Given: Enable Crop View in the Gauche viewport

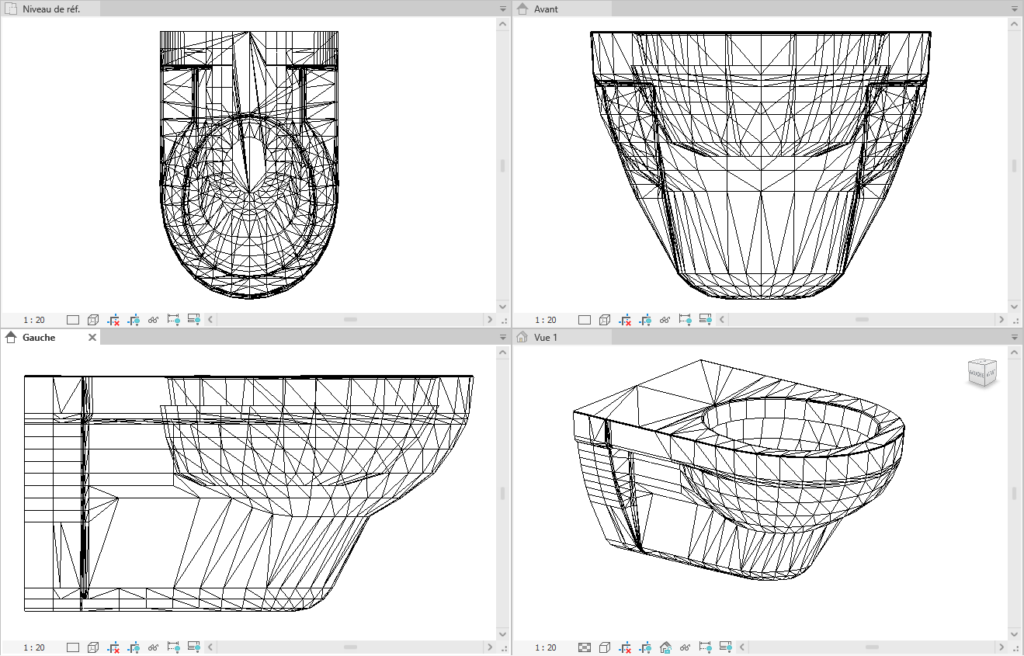Looking at the screenshot, I should pyautogui.click(x=112, y=647).
